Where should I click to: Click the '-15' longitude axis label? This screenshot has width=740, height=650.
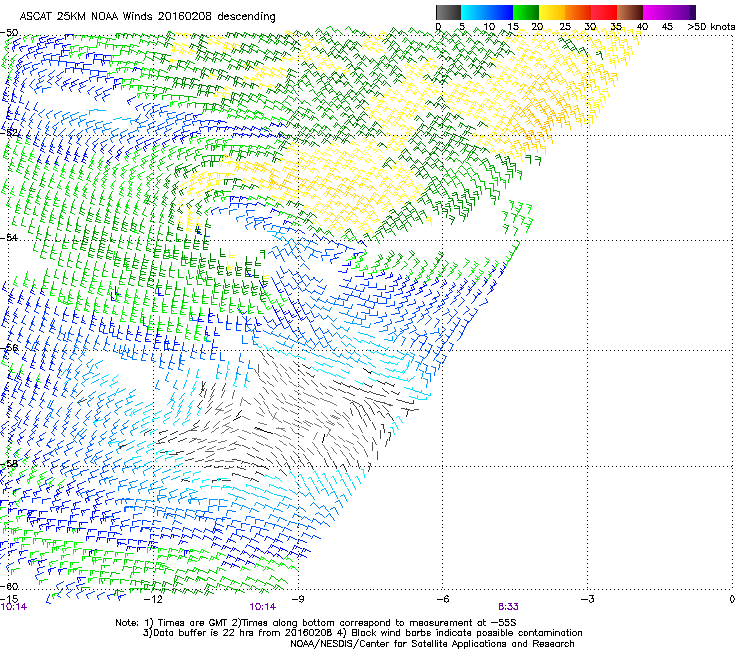click(x=9, y=599)
